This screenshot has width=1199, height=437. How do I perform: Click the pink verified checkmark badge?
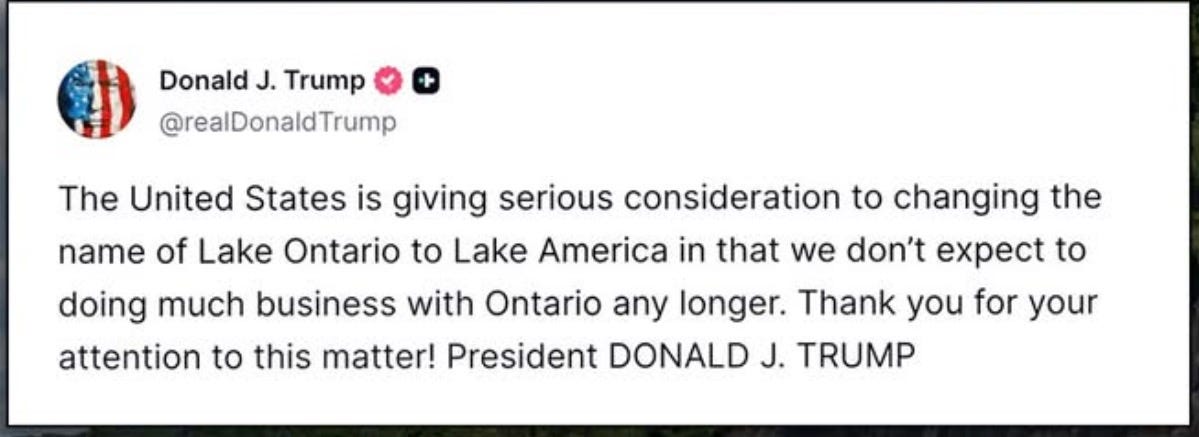click(x=388, y=81)
